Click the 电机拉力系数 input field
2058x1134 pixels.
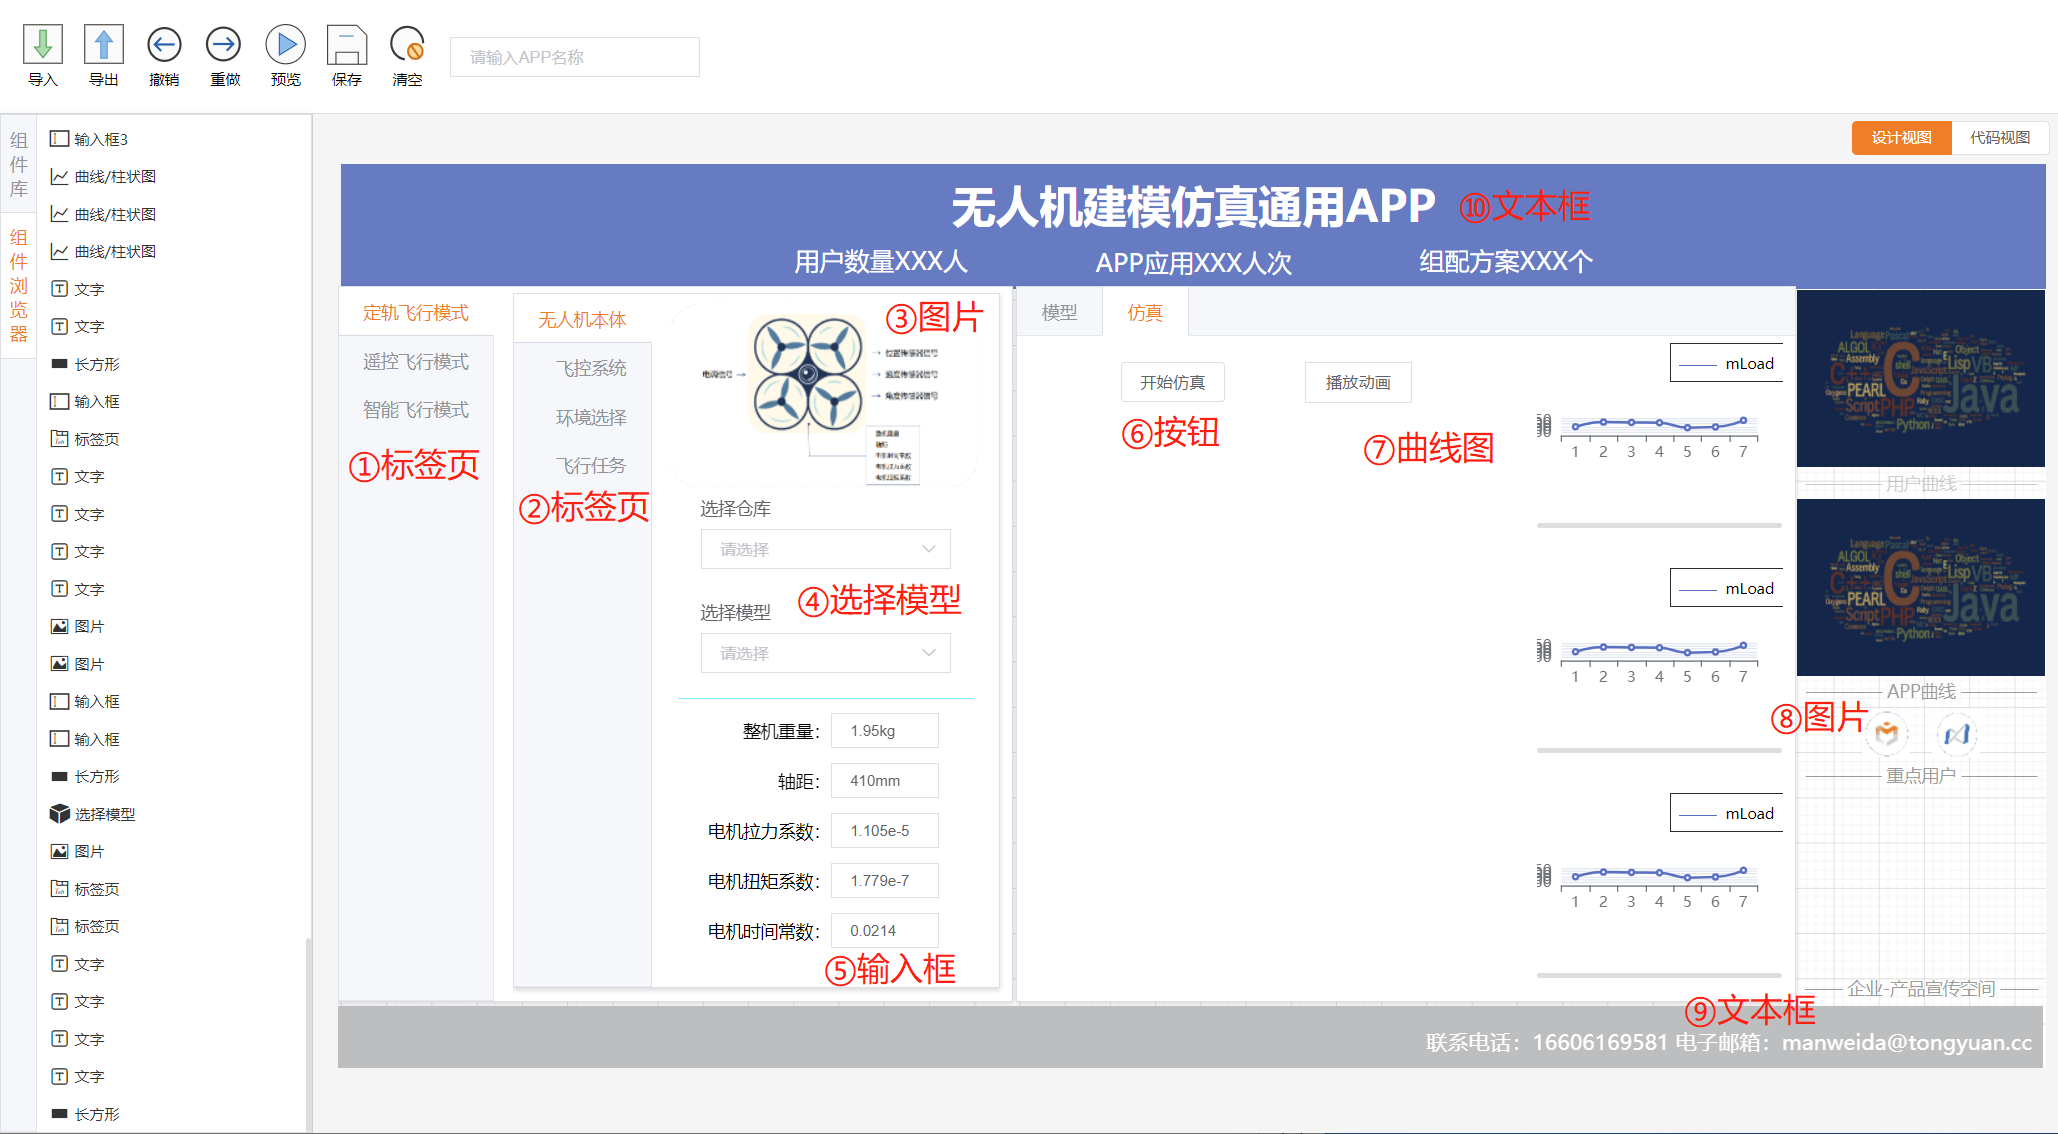tap(884, 831)
